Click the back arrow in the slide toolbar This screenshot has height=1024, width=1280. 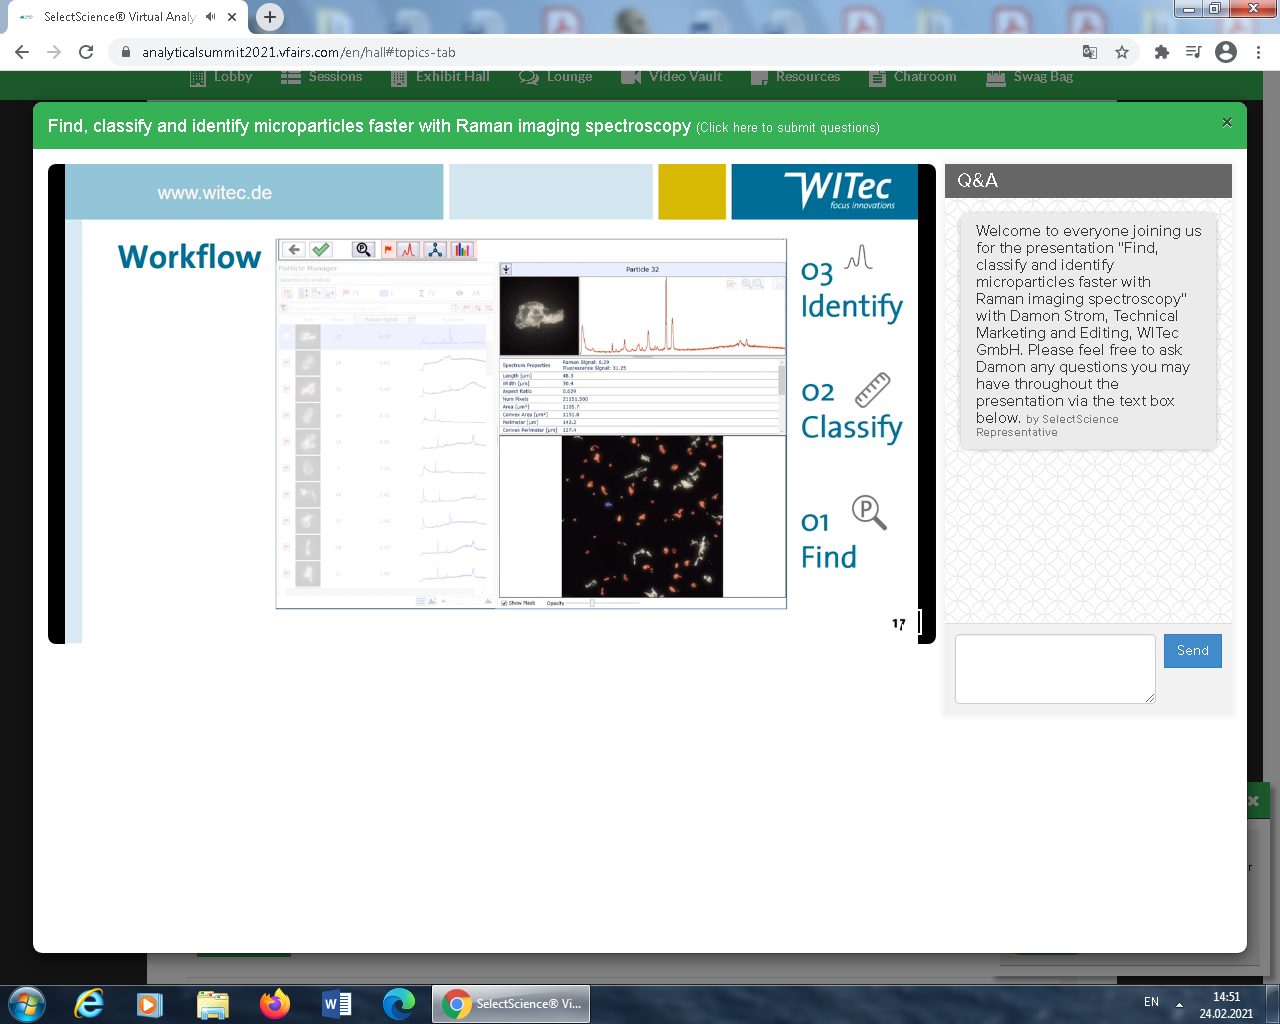[294, 250]
